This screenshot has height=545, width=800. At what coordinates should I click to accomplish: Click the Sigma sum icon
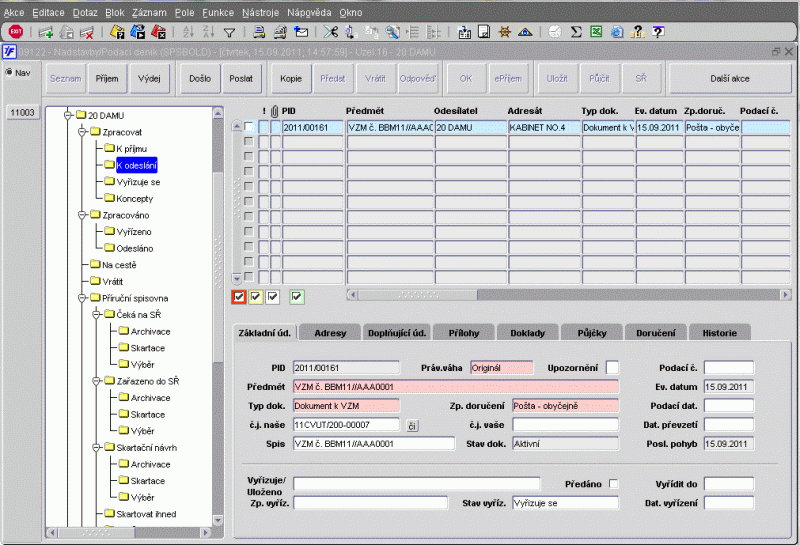574,32
